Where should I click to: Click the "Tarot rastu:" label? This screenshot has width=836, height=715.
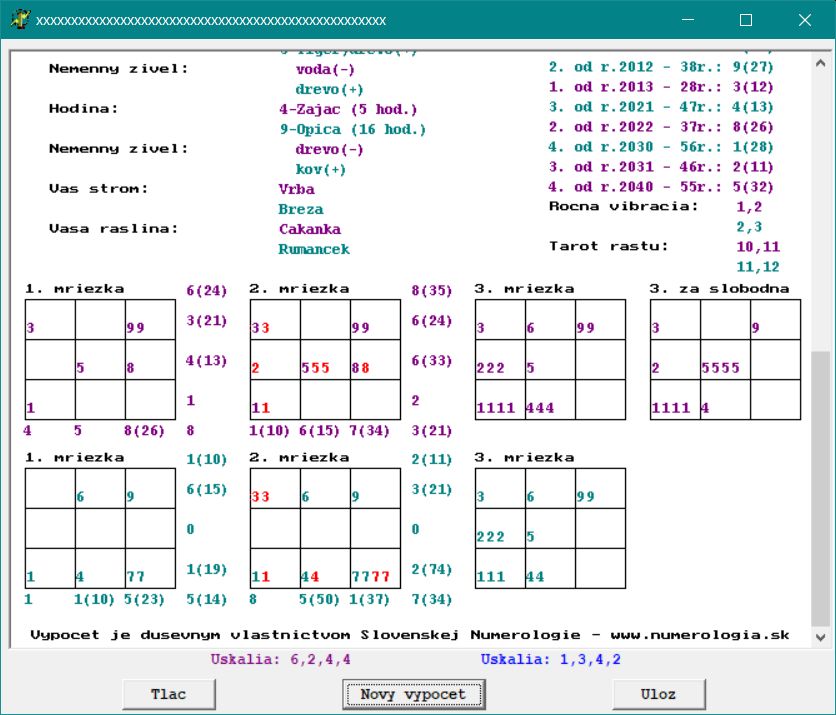(609, 246)
